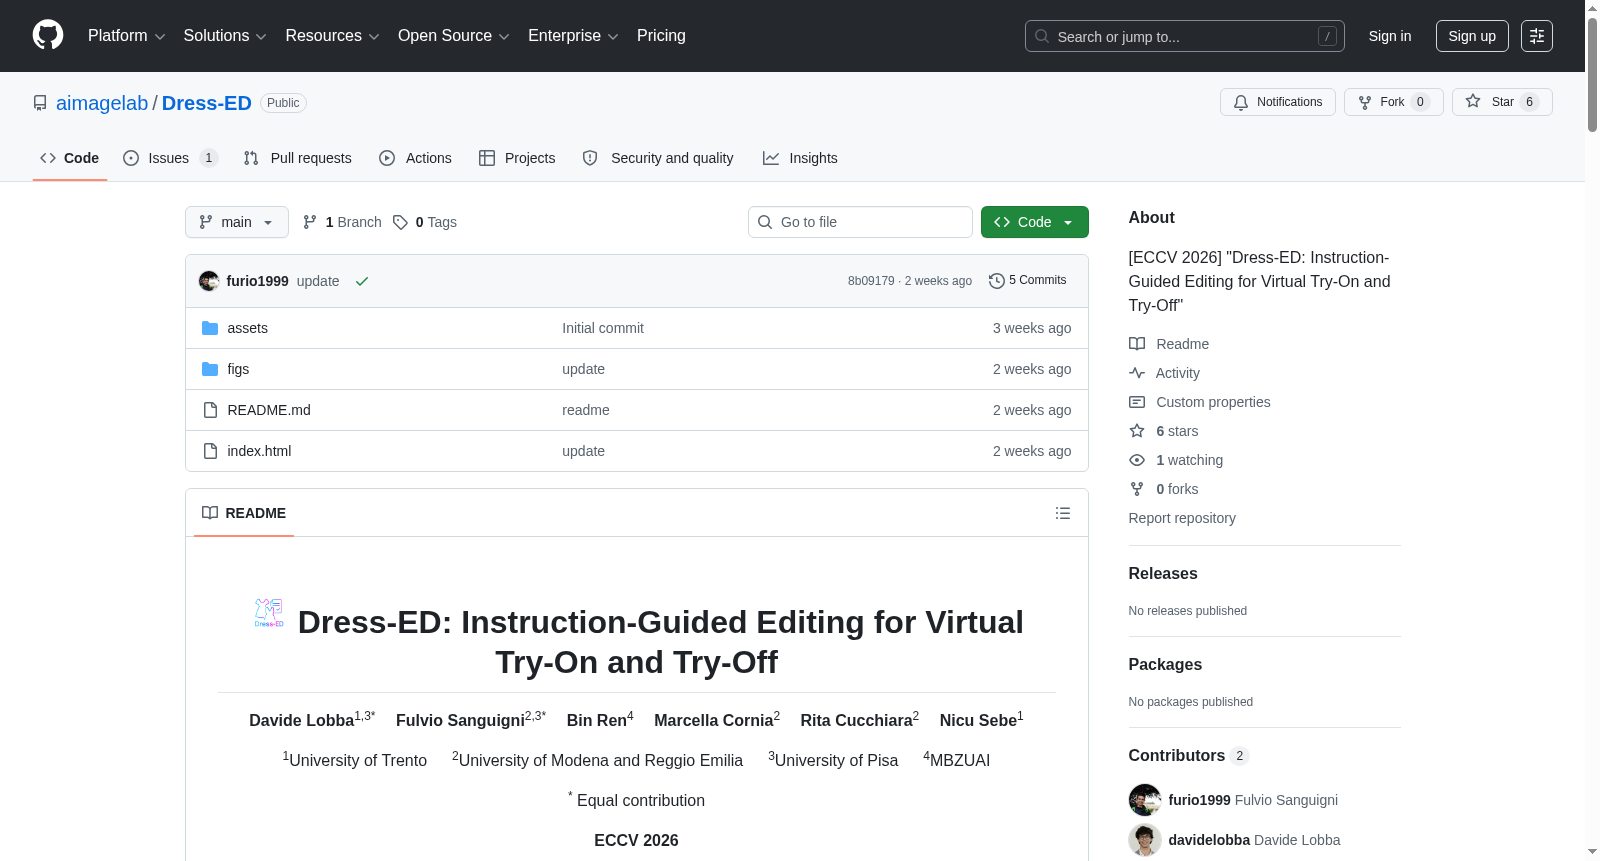This screenshot has width=1600, height=861.
Task: Open furio1999's avatar in the commit bar
Action: point(209,281)
